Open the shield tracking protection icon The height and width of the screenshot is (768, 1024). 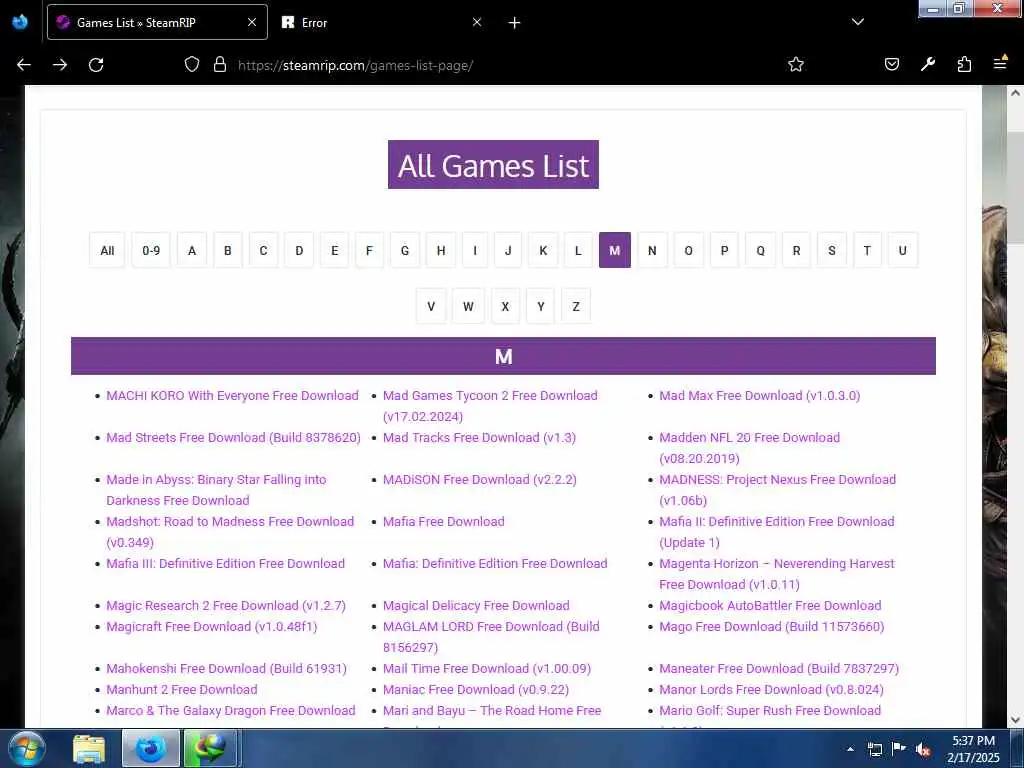pyautogui.click(x=191, y=64)
